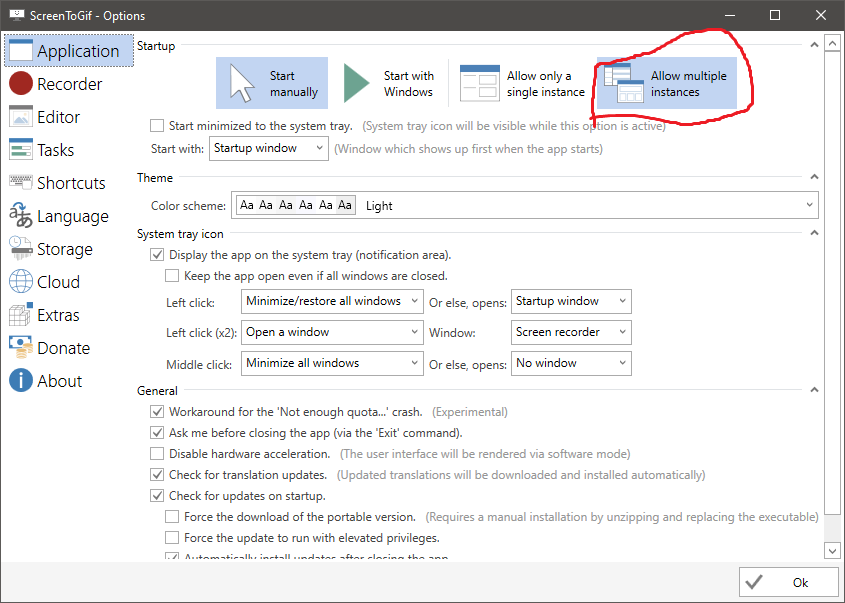Open the Left click action dropdown

click(x=331, y=301)
